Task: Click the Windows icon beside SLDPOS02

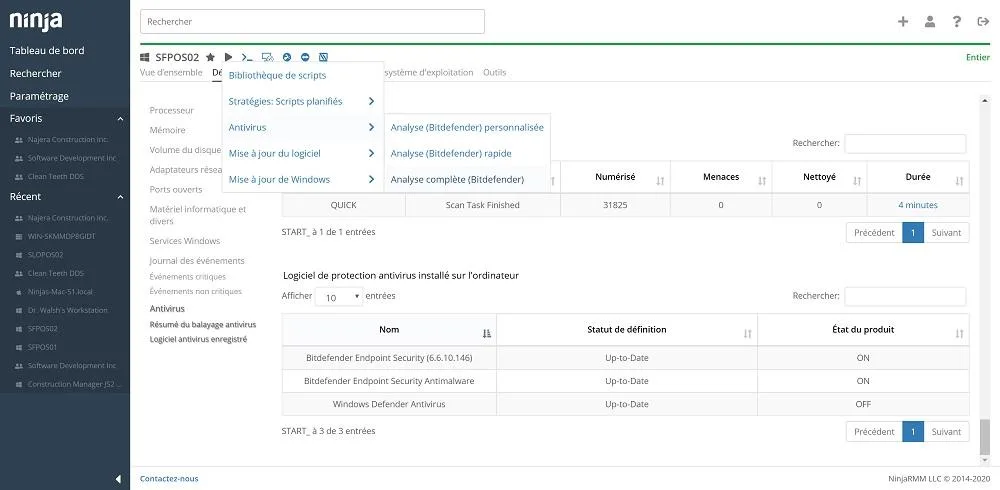Action: tap(19, 255)
